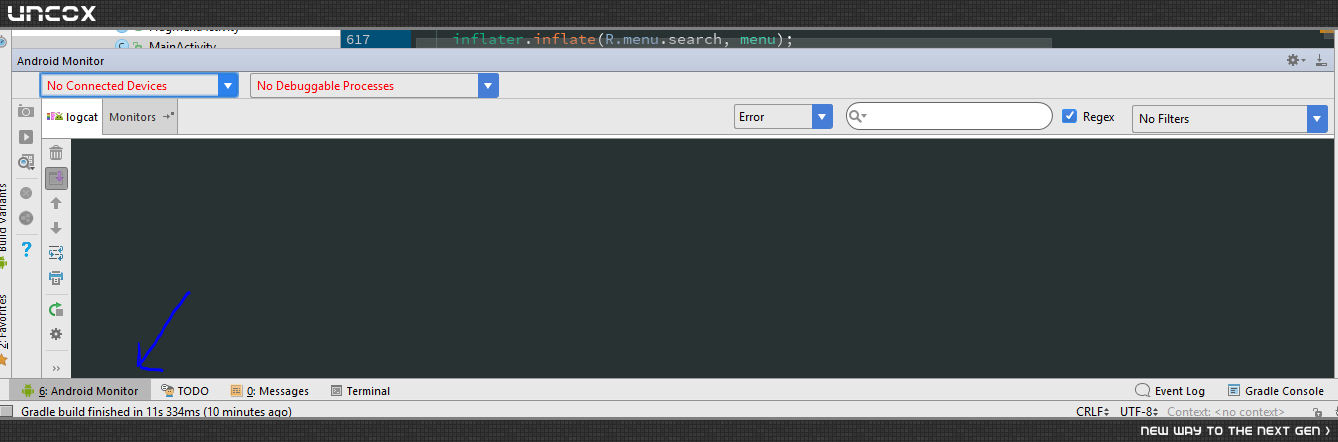Click the tool windows toggle icon in status bar
The width and height of the screenshot is (1338, 442).
pyautogui.click(x=6, y=411)
